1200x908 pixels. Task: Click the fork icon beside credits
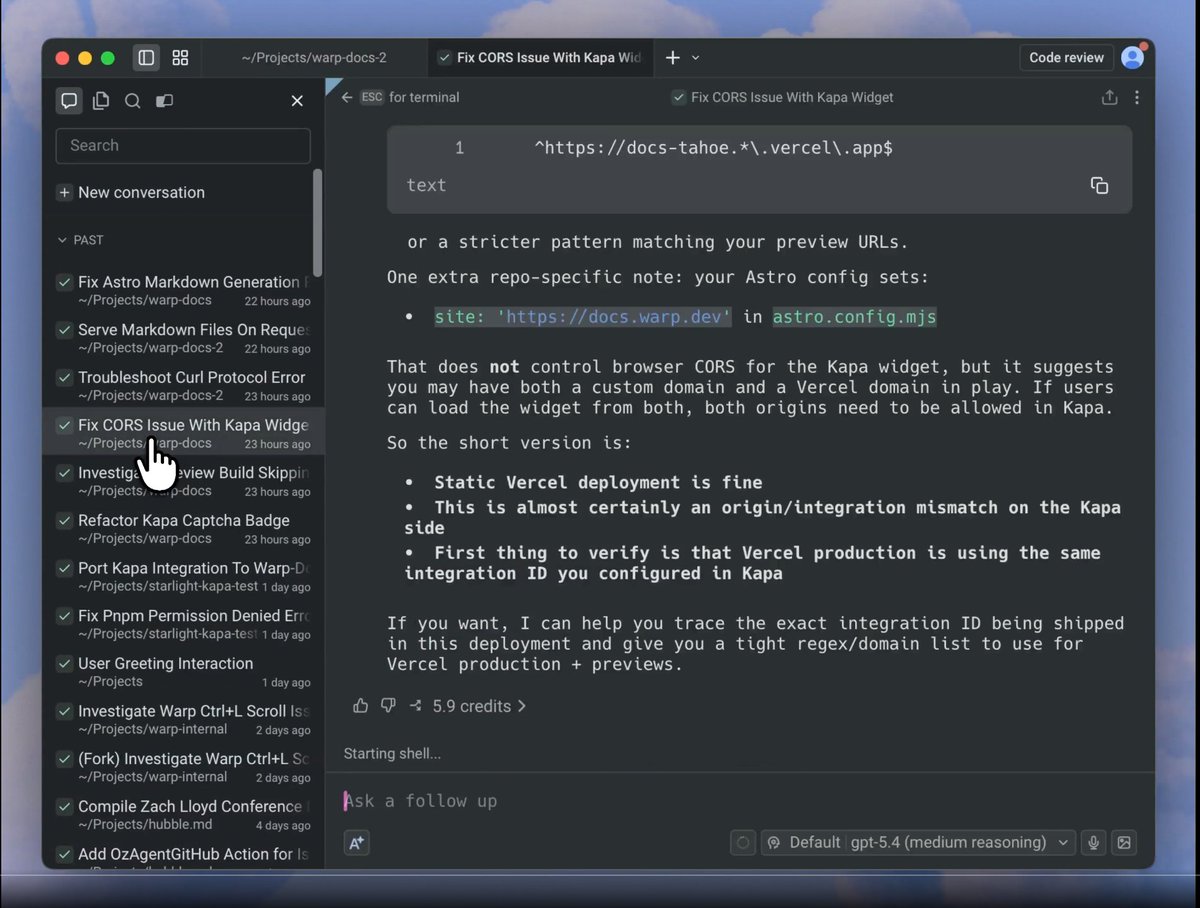(415, 706)
